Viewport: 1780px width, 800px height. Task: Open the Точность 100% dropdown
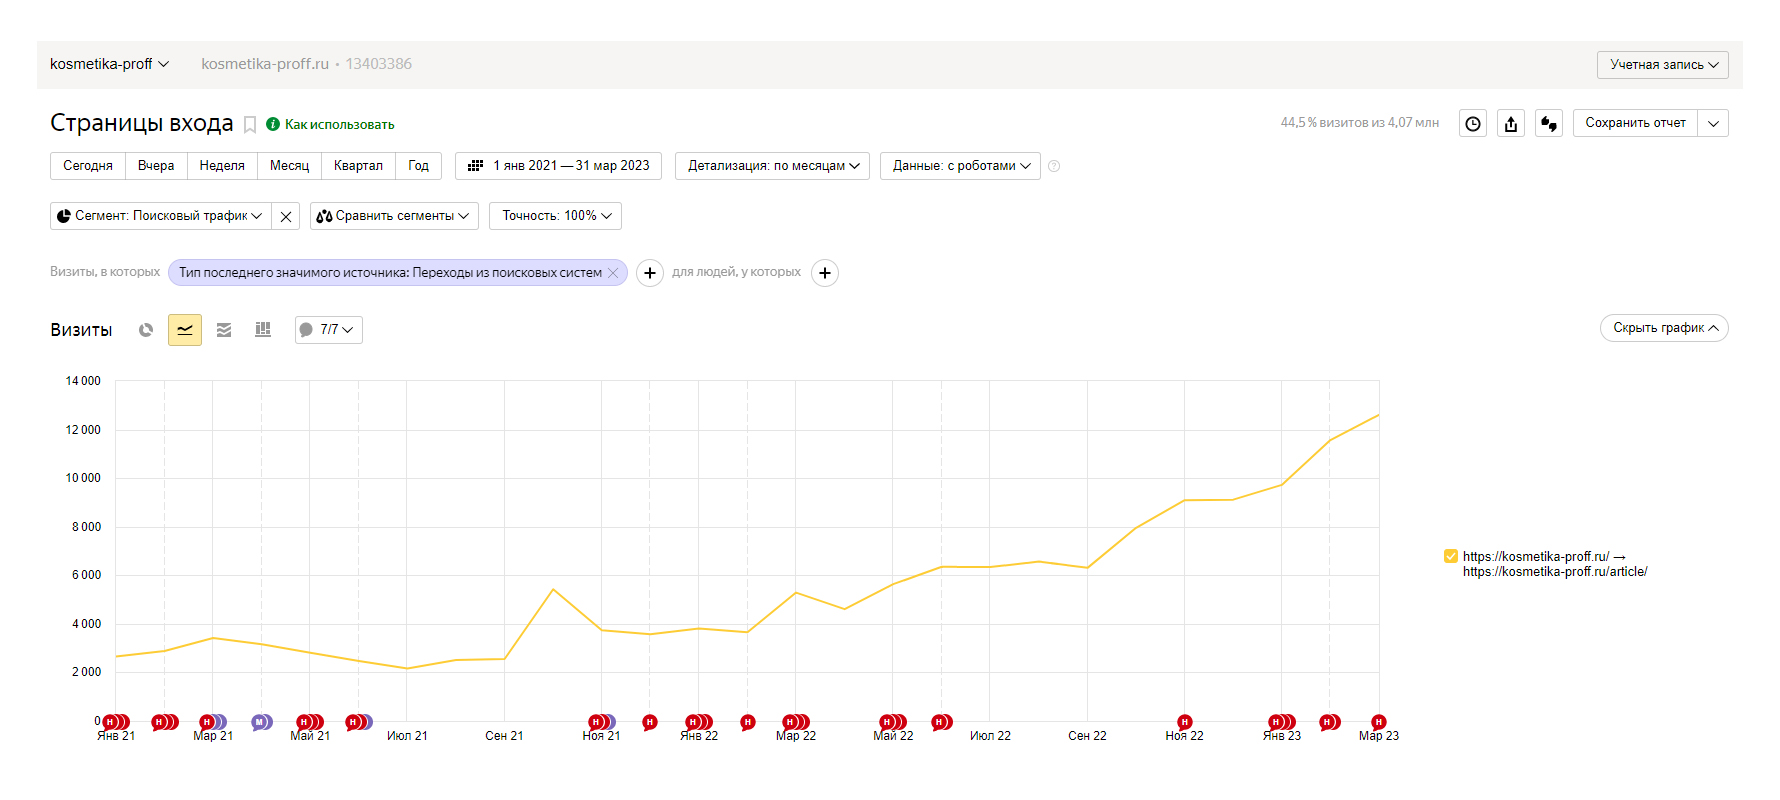tap(555, 216)
